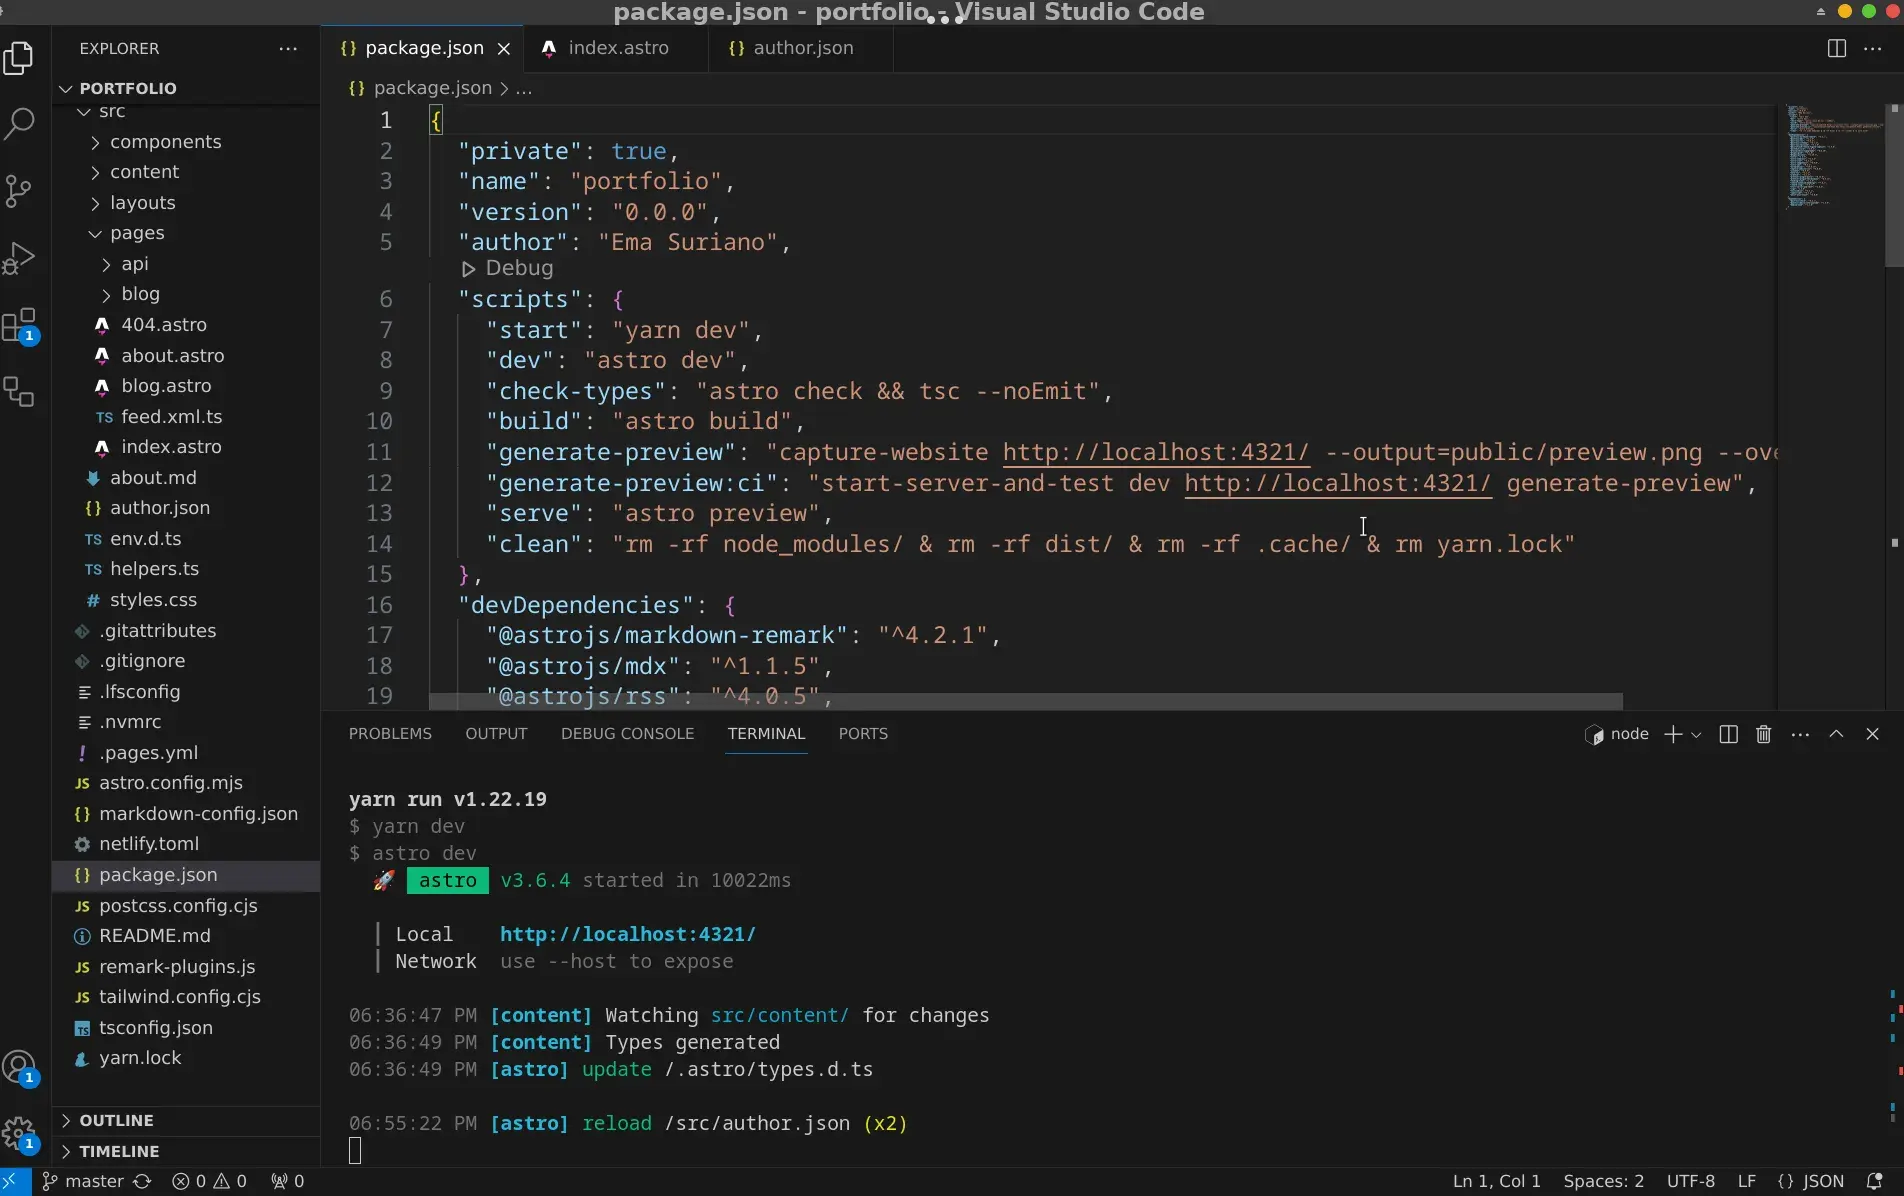Expand the OUTLINE section

116,1121
